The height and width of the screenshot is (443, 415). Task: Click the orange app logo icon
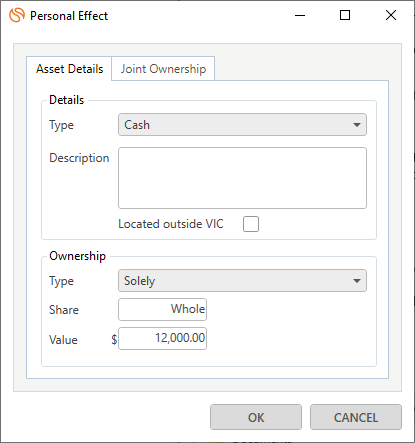tap(17, 15)
